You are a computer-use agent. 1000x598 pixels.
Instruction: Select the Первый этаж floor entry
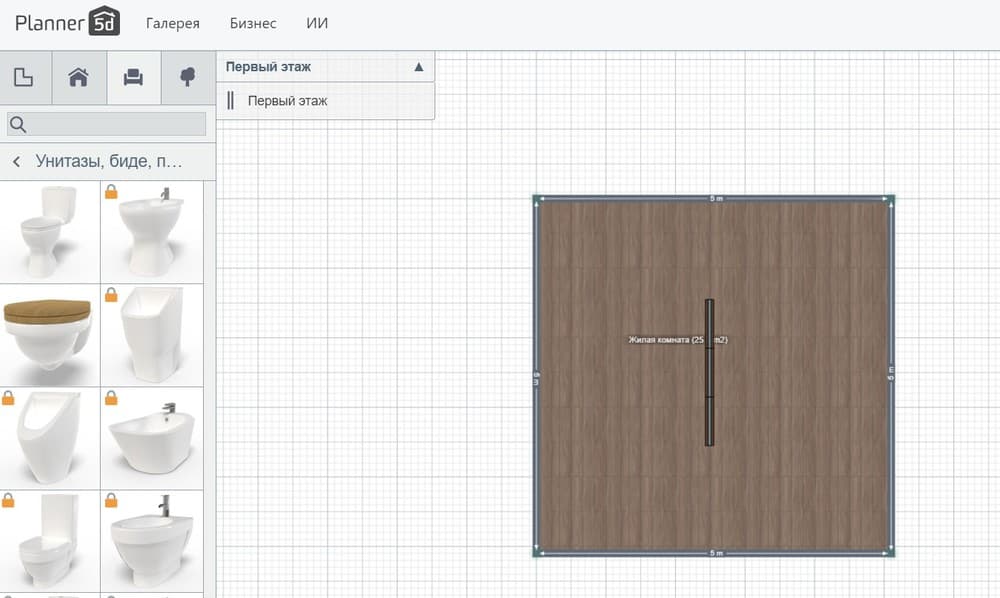click(x=288, y=101)
